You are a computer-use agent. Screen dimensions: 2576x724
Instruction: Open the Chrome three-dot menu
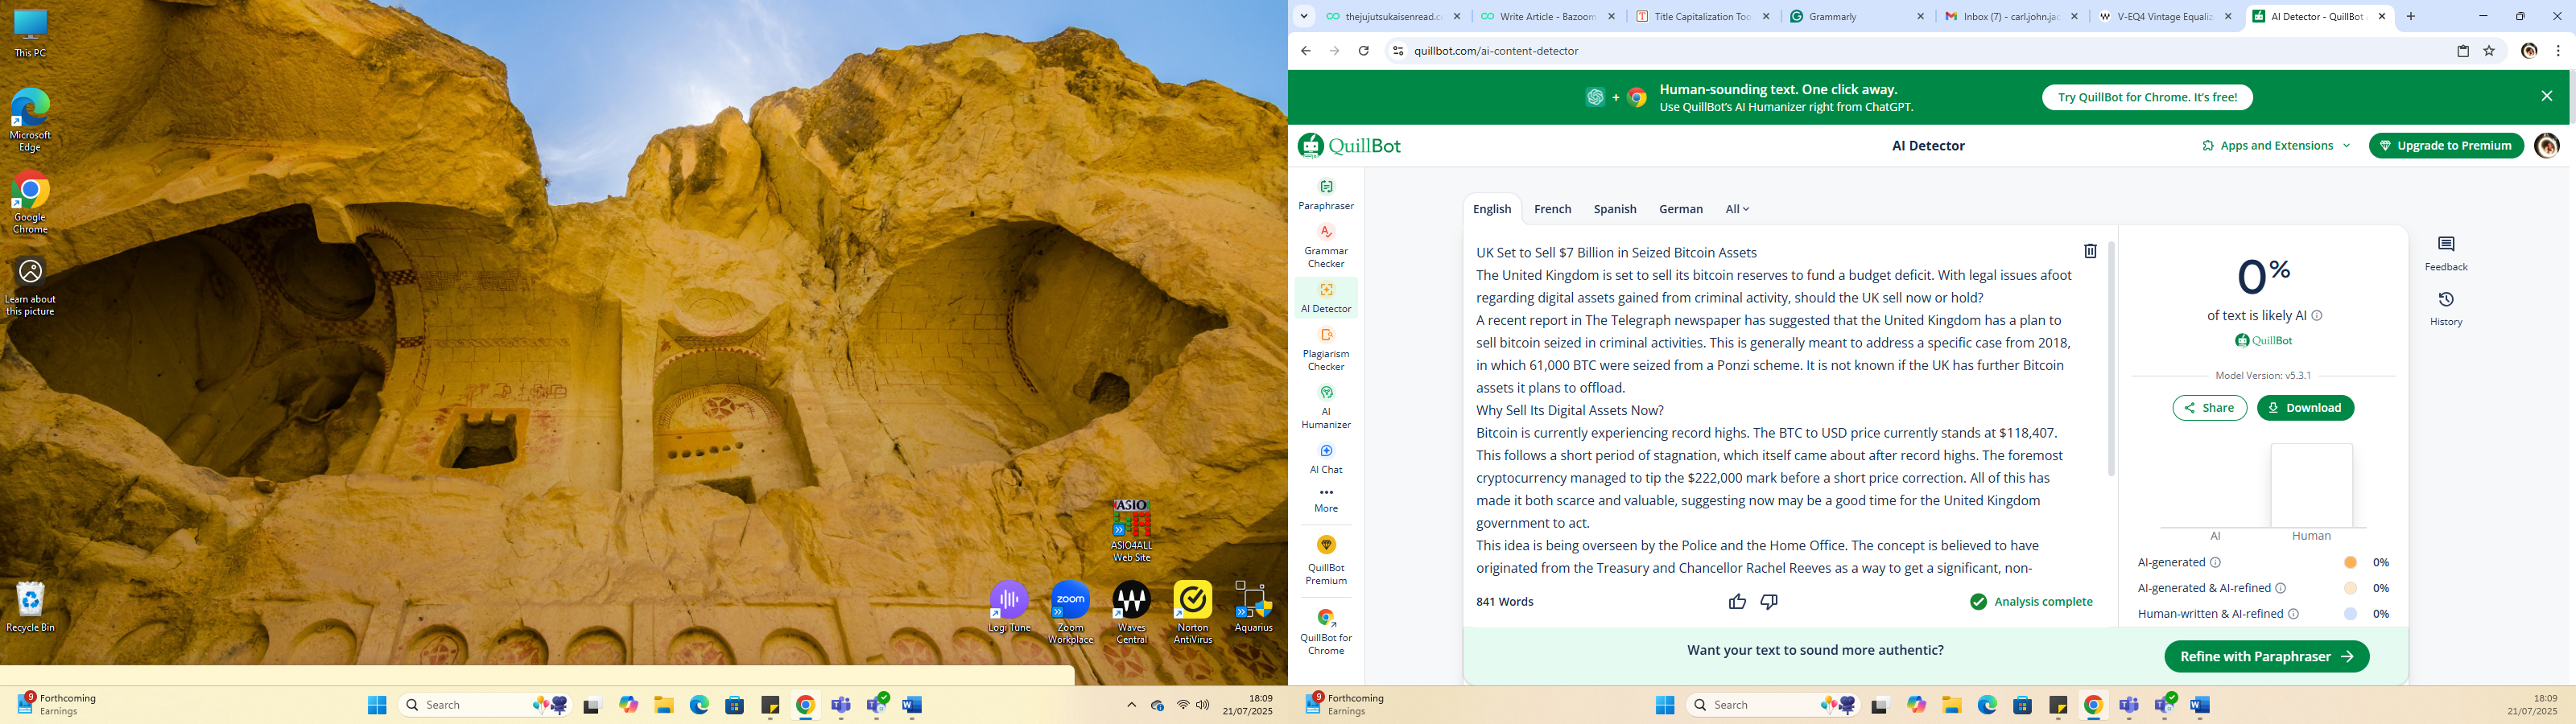pos(2558,51)
